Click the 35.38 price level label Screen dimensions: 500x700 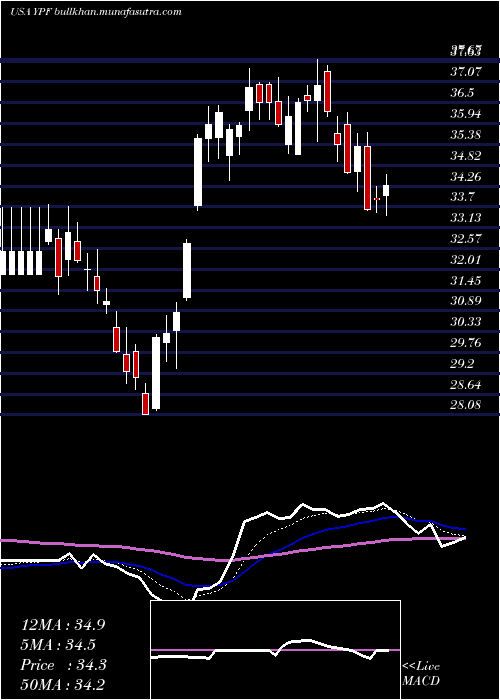pos(466,135)
